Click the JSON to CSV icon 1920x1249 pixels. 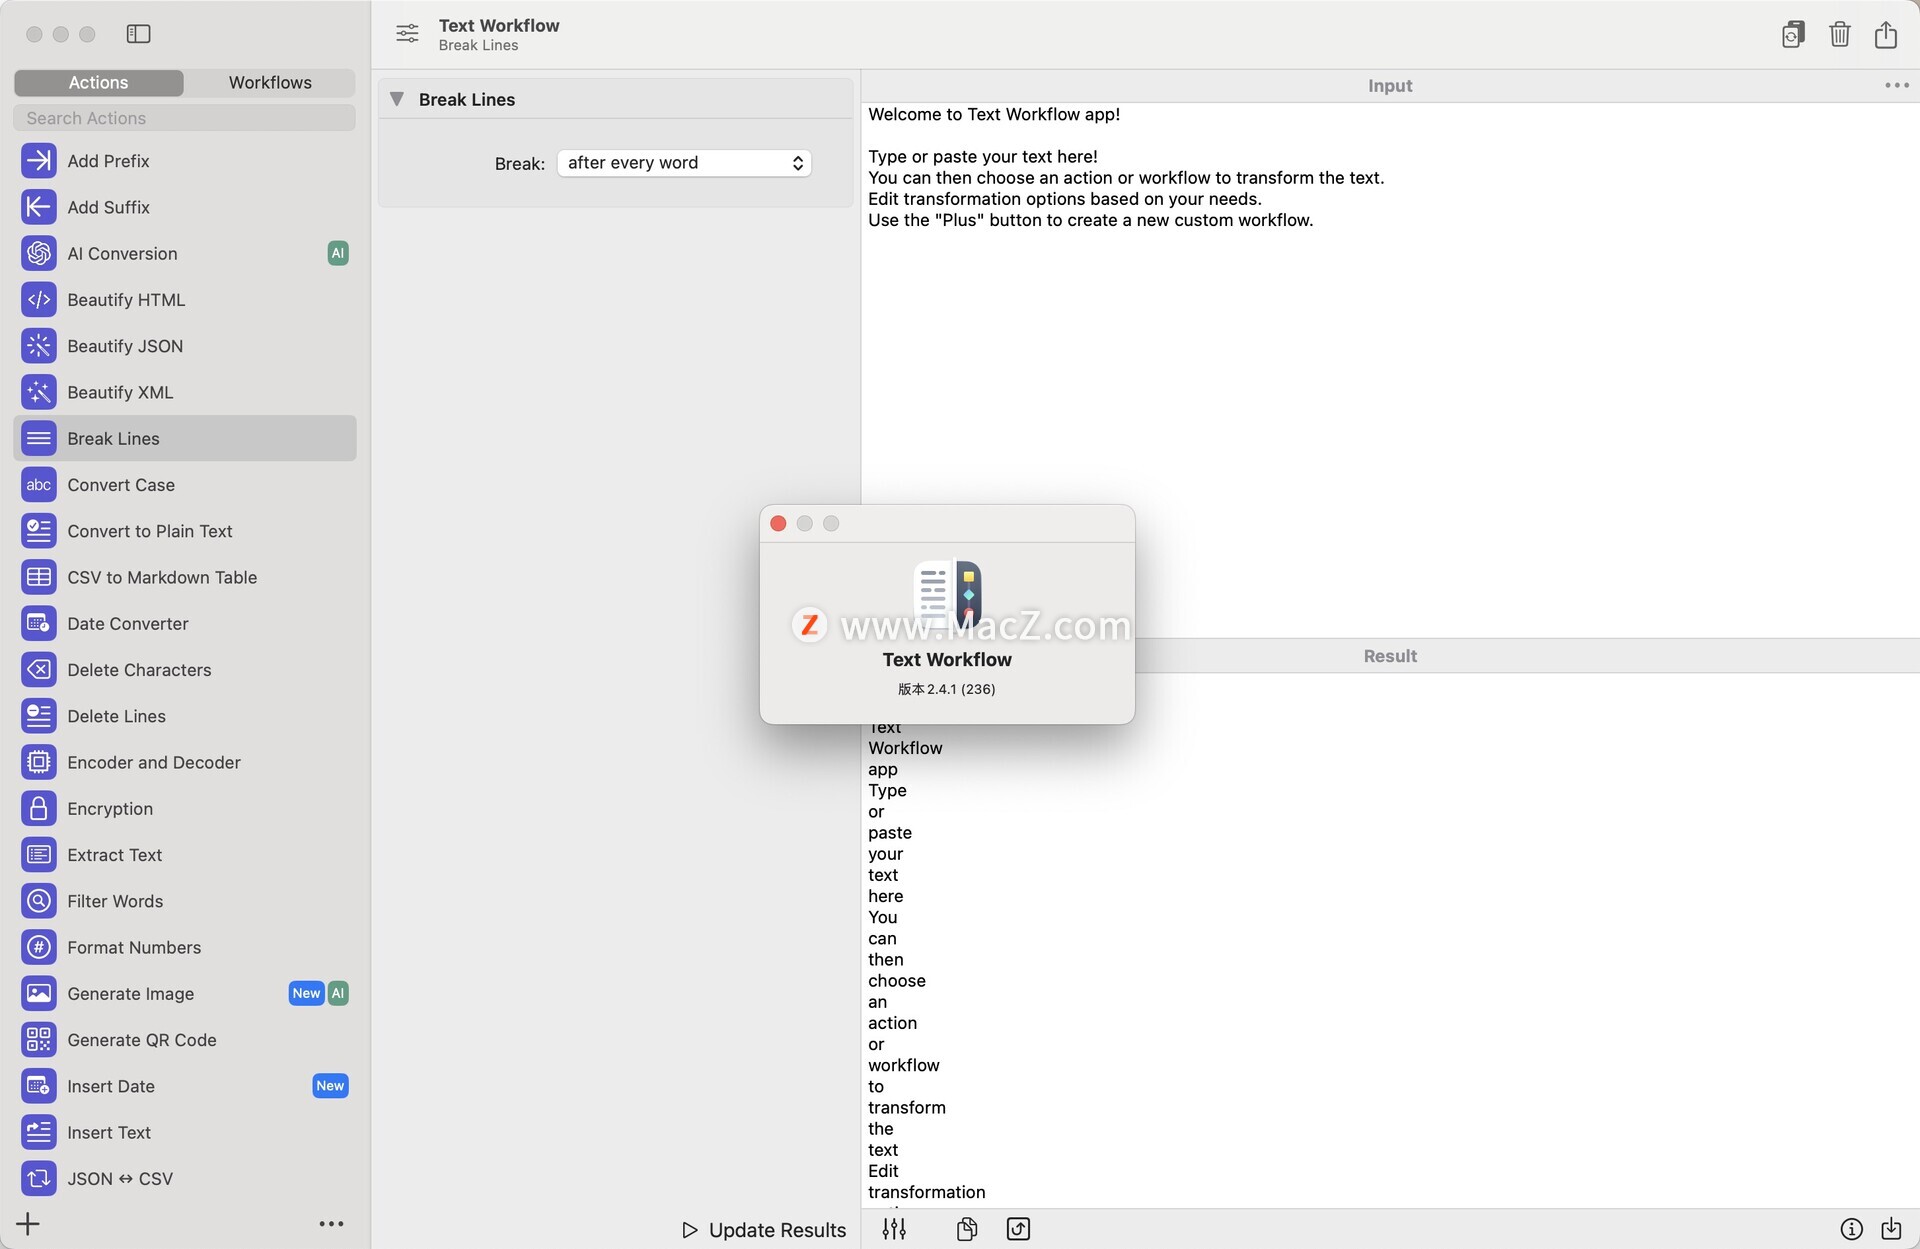point(38,1179)
